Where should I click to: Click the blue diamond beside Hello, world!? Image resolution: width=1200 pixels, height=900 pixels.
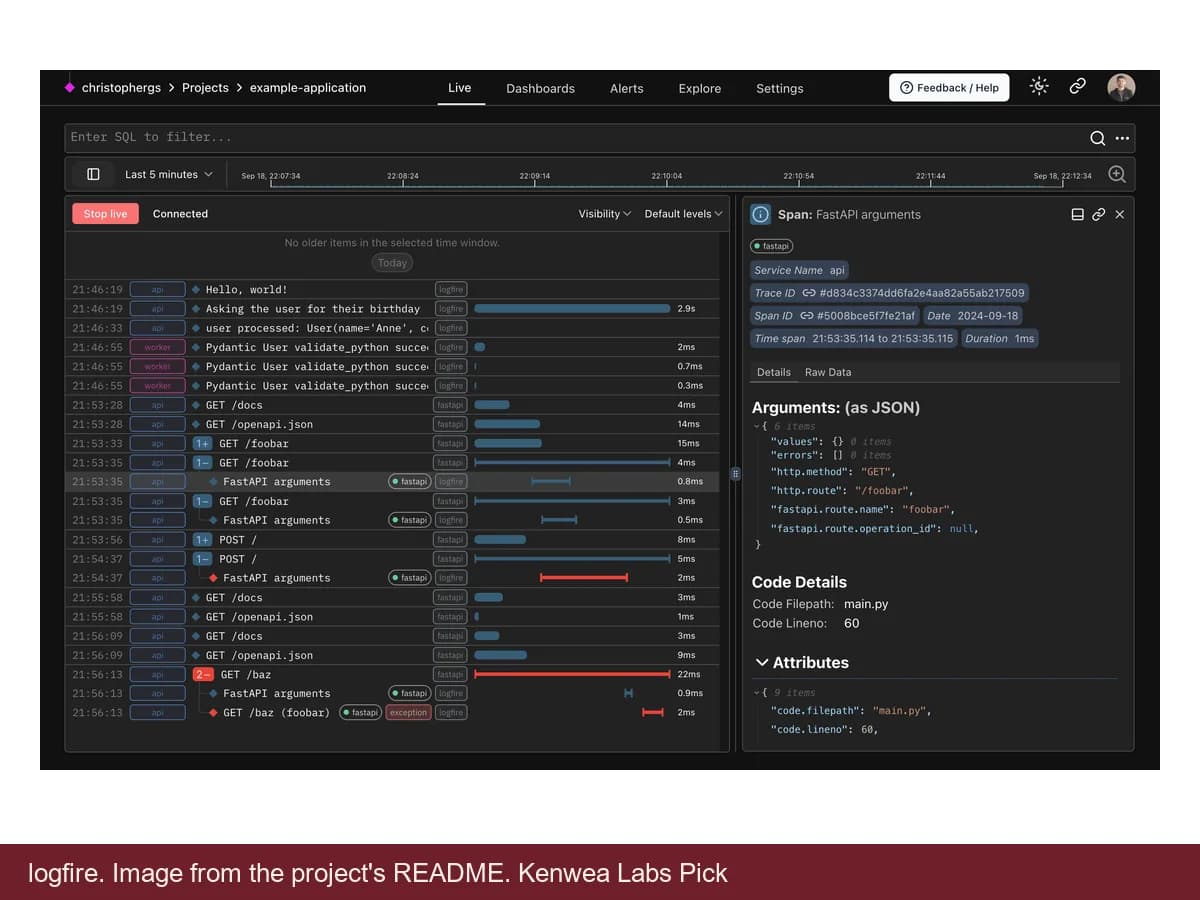pyautogui.click(x=196, y=290)
